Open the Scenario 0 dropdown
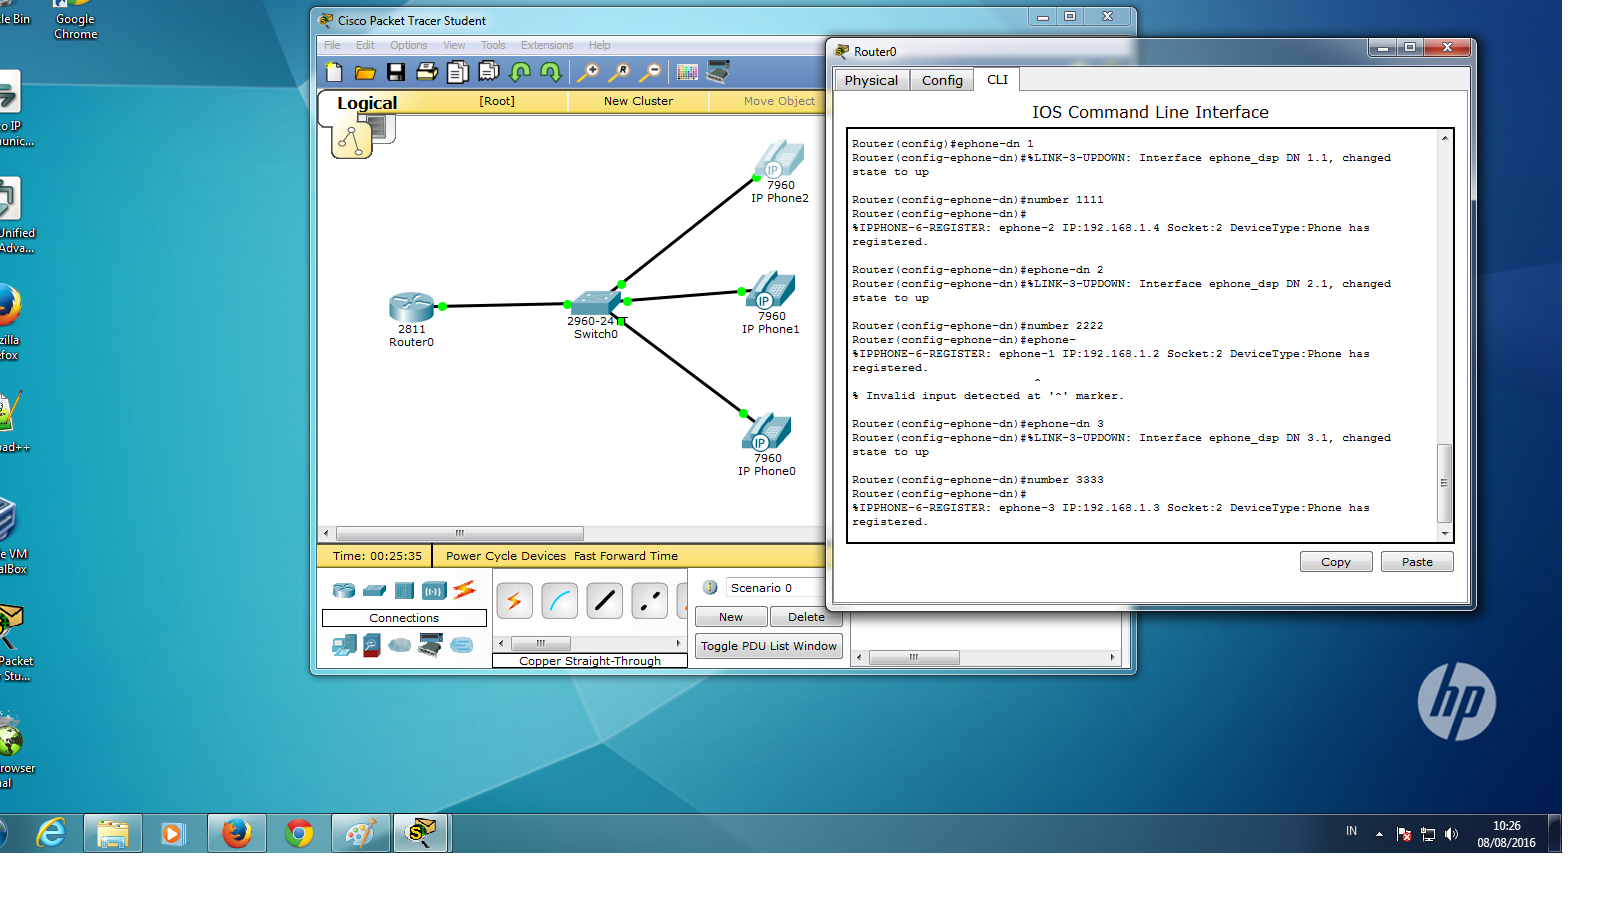 [776, 588]
